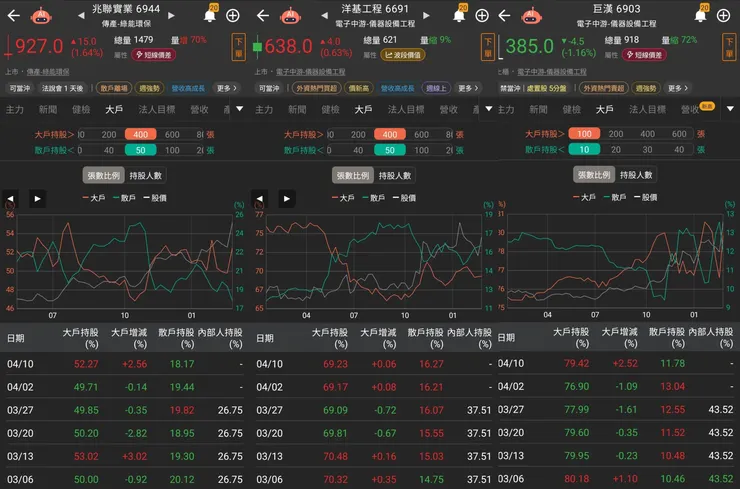Switch to previous stock before 兆聯實業

tap(81, 16)
